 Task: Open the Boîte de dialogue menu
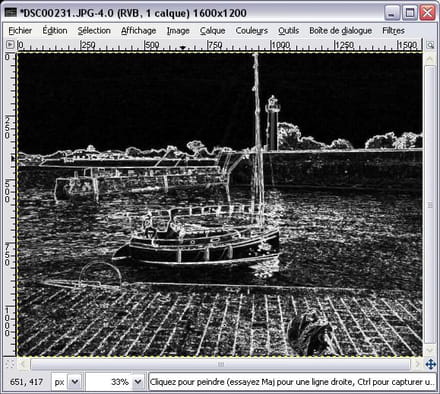[x=340, y=31]
